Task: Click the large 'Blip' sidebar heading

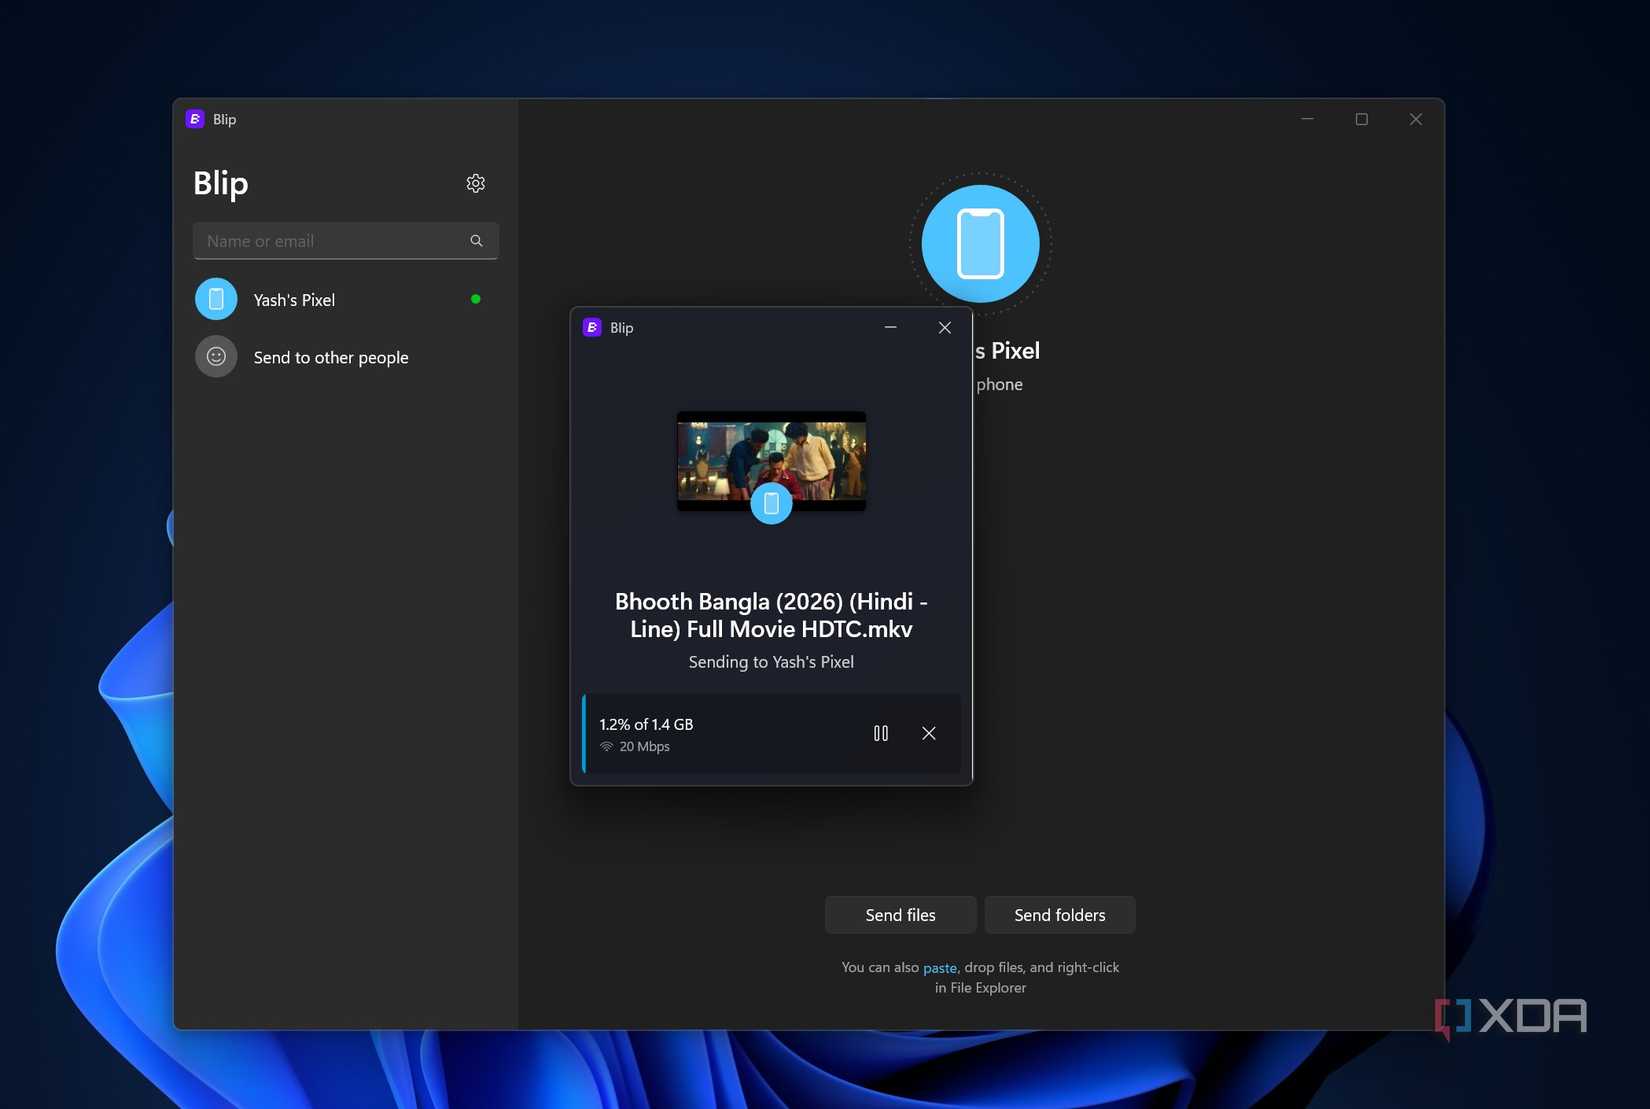Action: point(221,184)
